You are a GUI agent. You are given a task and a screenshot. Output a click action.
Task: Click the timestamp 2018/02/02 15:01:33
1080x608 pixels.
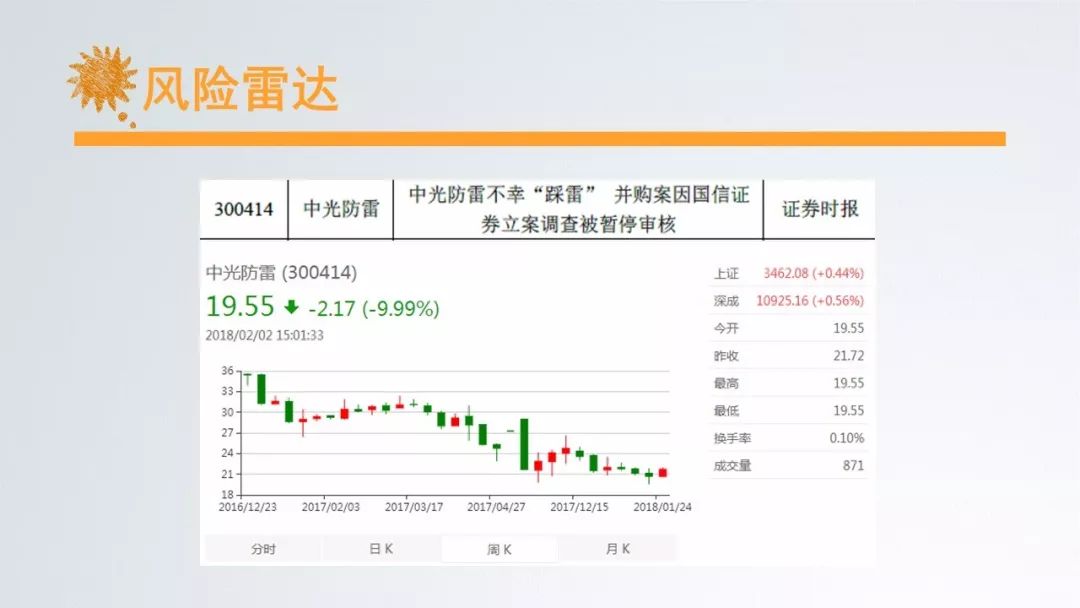point(264,335)
